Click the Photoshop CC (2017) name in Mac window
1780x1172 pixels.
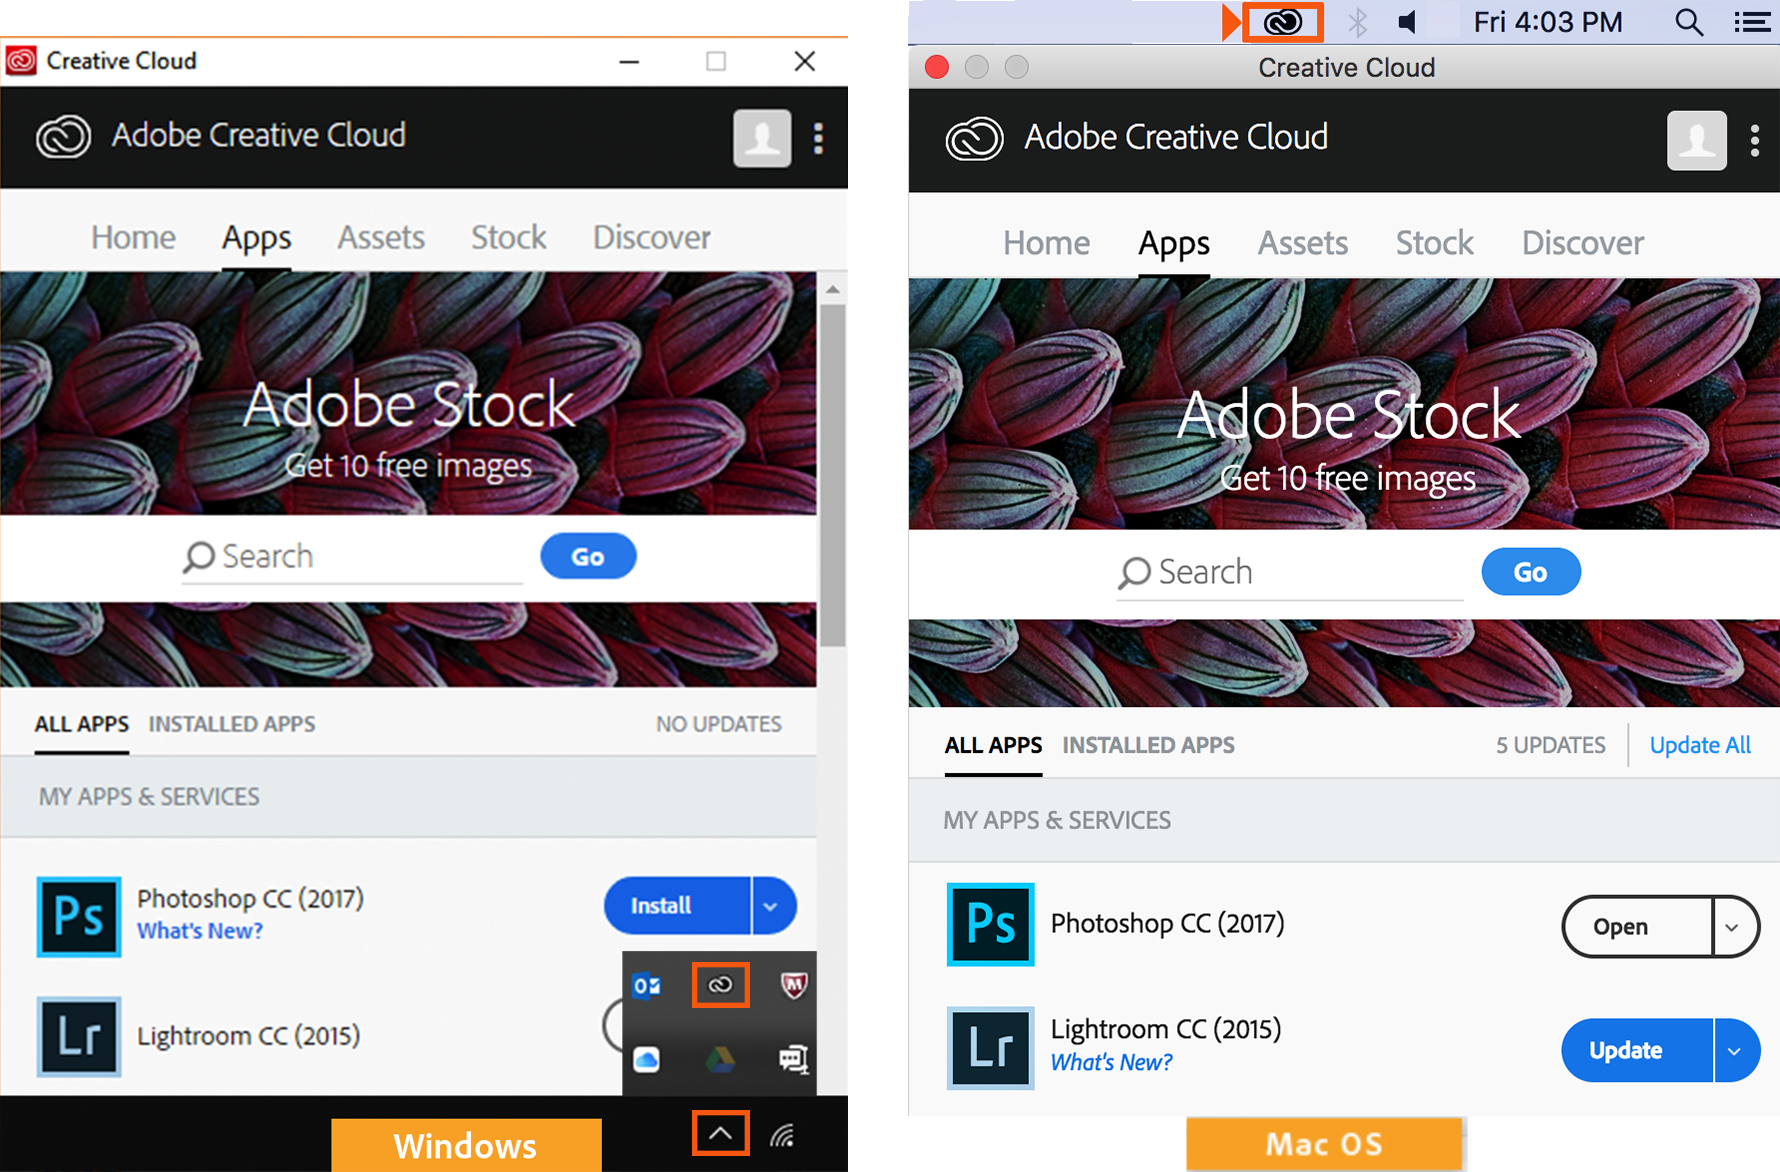[1167, 923]
